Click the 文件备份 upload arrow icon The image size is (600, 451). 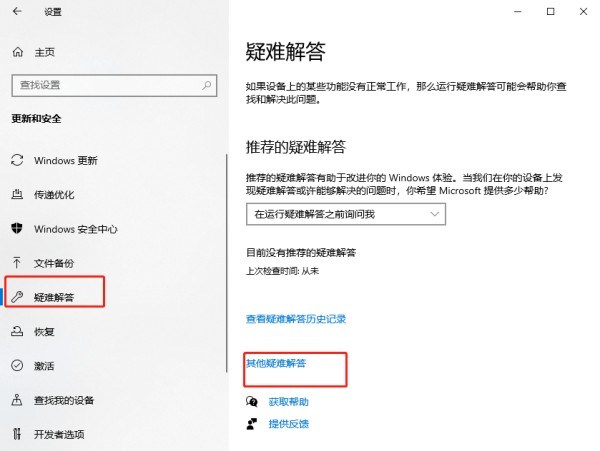click(17, 262)
